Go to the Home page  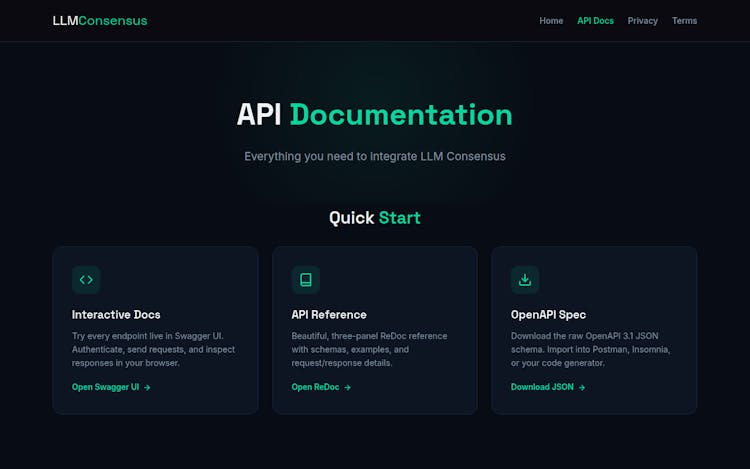[x=551, y=21]
